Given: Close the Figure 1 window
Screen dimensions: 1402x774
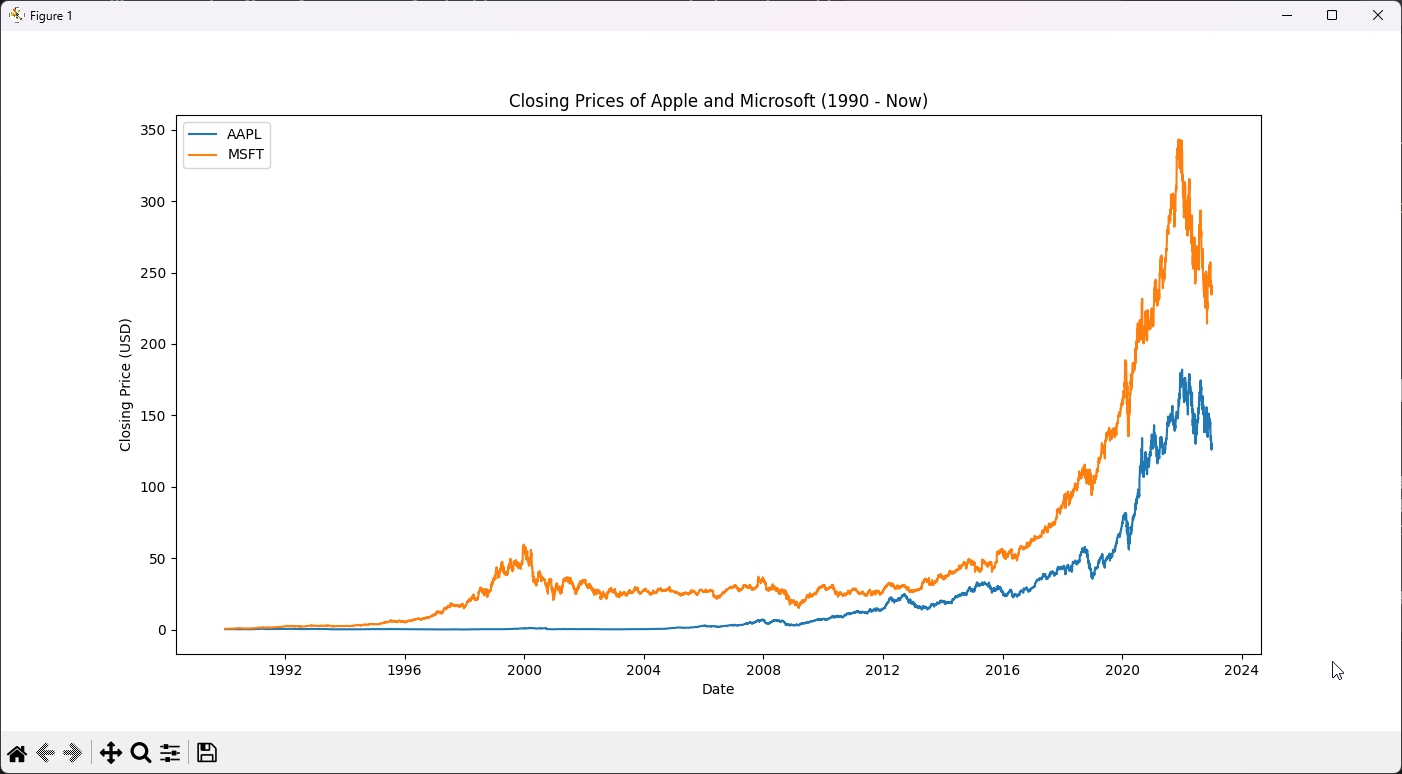Looking at the screenshot, I should click(x=1378, y=15).
